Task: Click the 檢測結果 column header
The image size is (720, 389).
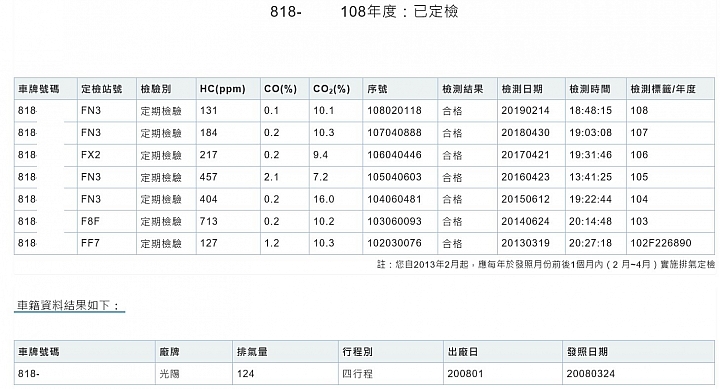Action: tap(462, 89)
